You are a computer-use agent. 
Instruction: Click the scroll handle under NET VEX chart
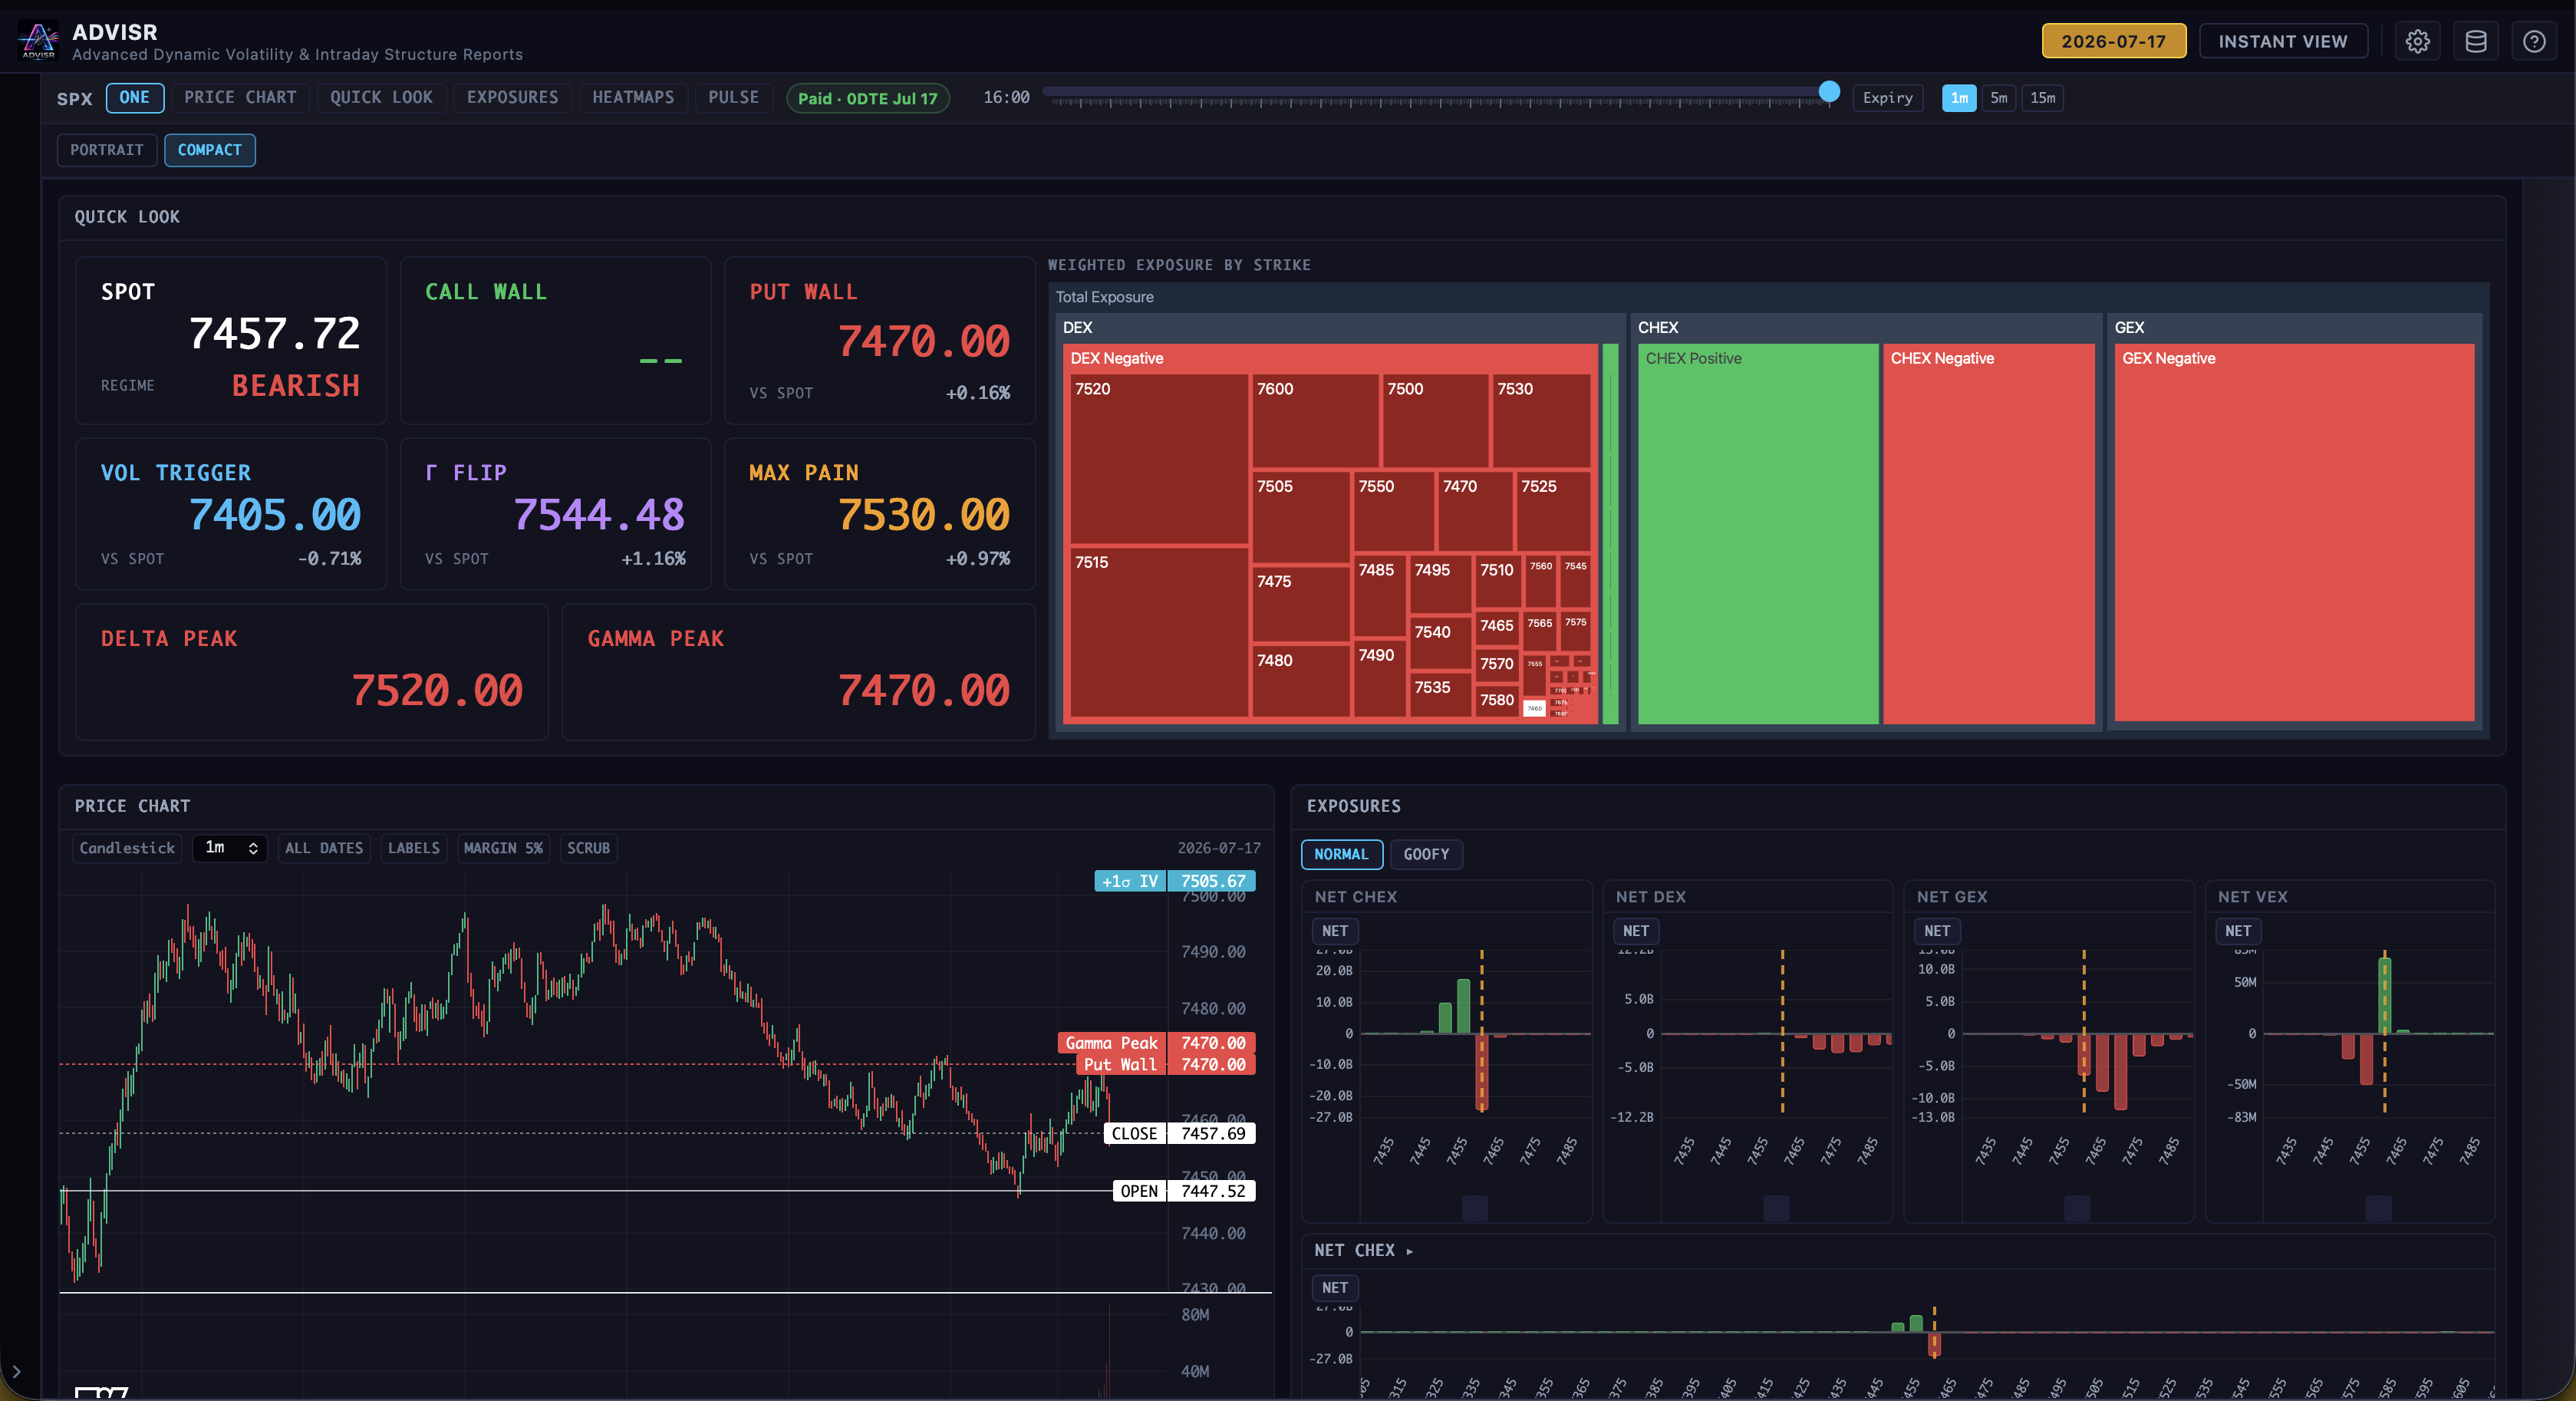[2378, 1208]
